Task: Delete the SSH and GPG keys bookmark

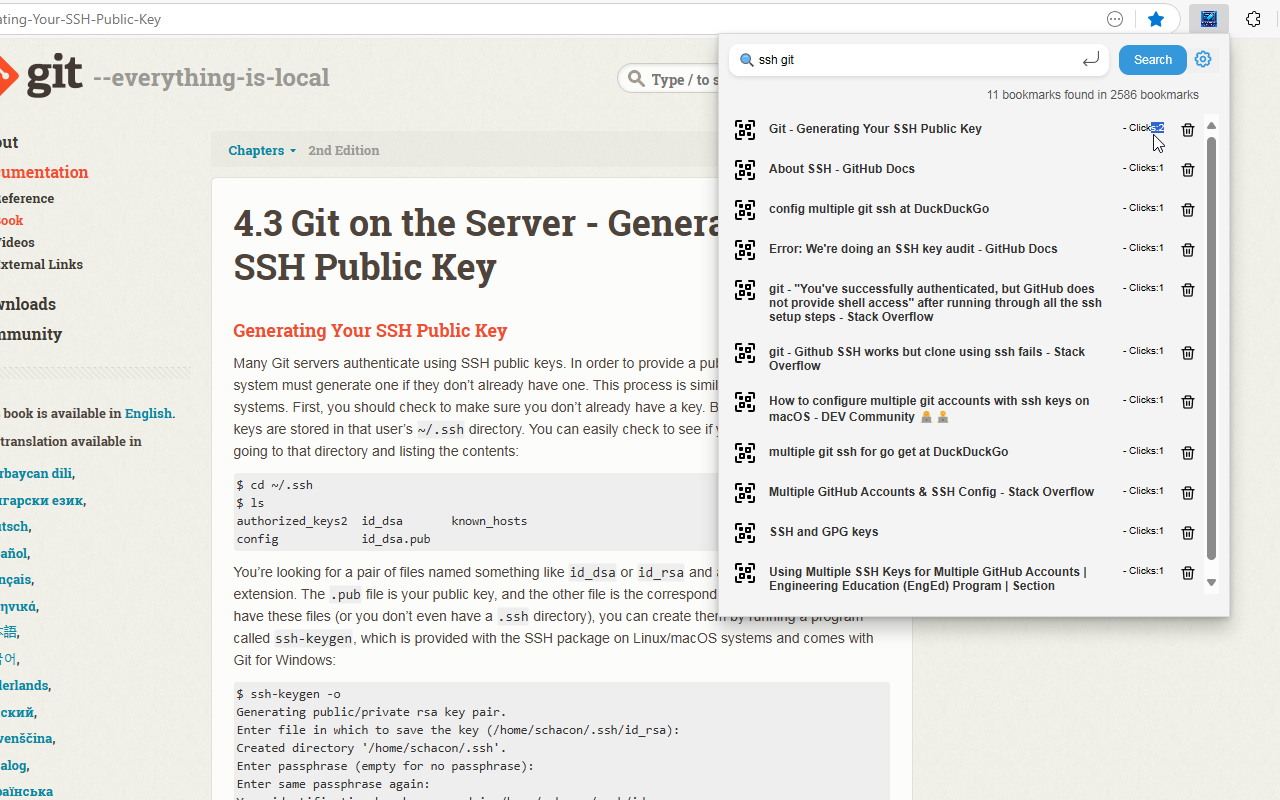Action: (1188, 533)
